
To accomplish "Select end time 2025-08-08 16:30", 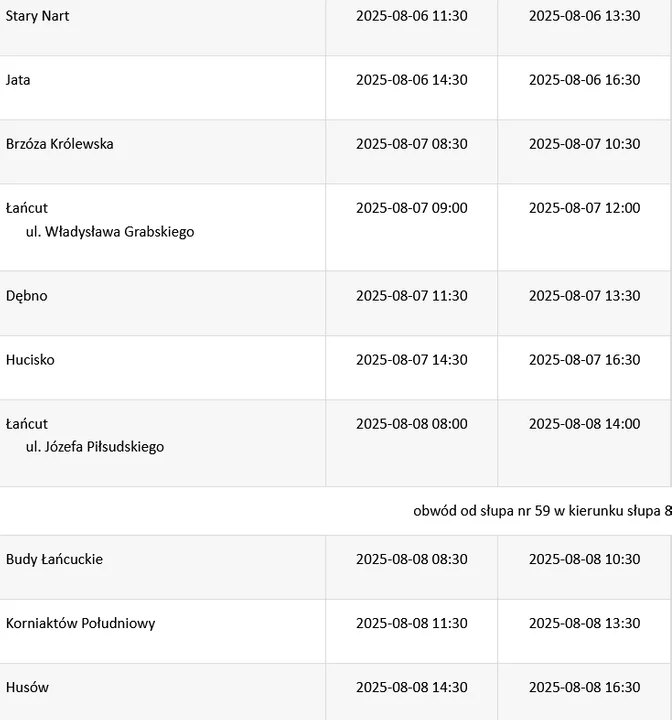I will (x=584, y=687).
